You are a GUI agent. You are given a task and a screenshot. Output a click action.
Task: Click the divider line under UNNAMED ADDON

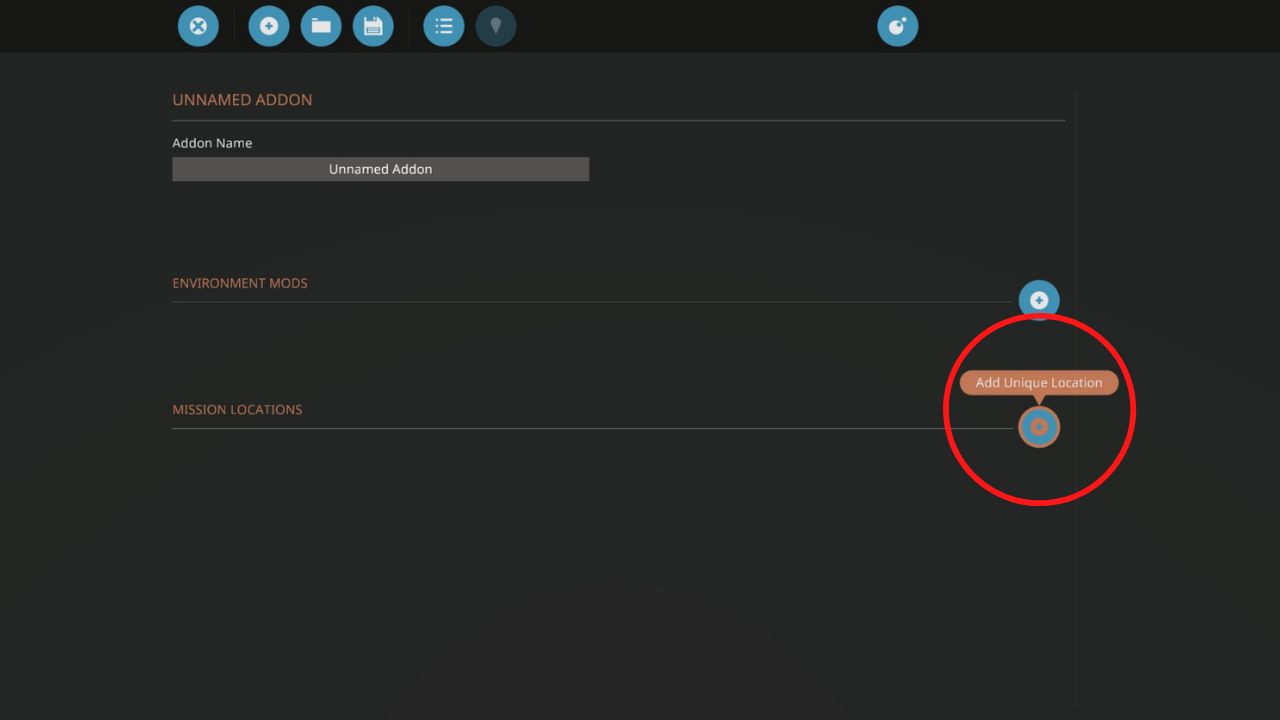click(600, 120)
